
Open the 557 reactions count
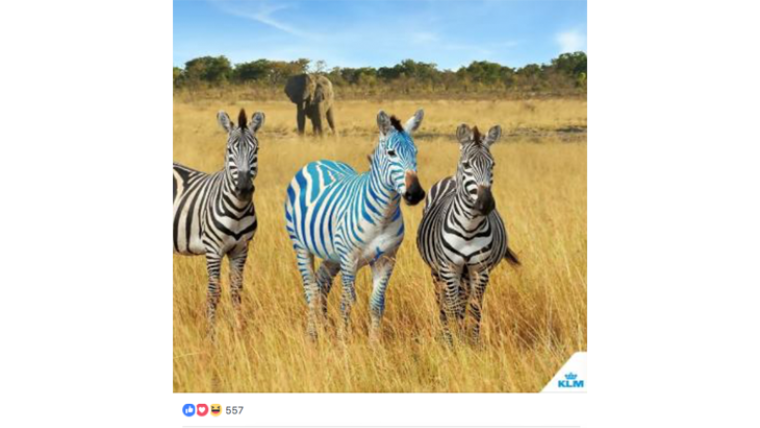[x=234, y=411]
